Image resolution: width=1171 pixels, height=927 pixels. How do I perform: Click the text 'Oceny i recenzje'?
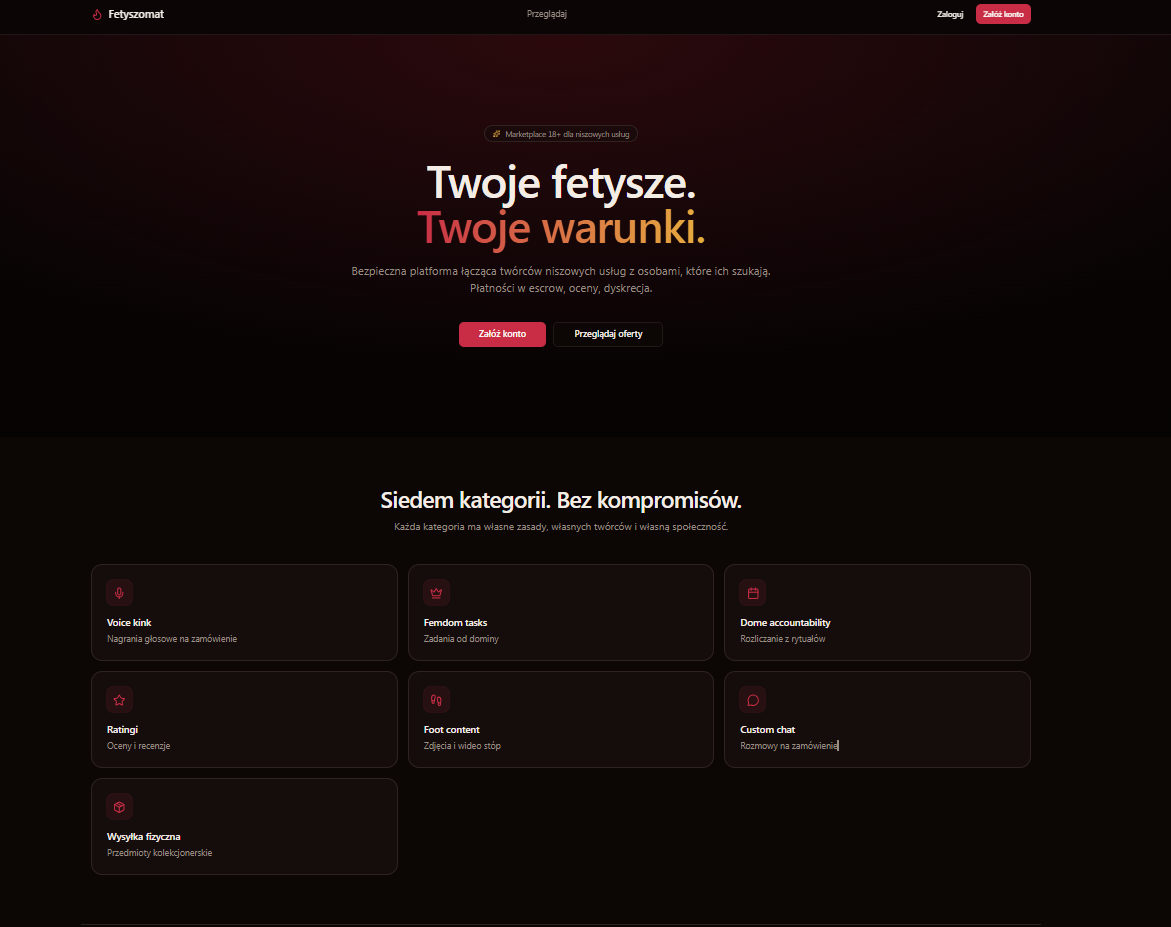138,745
